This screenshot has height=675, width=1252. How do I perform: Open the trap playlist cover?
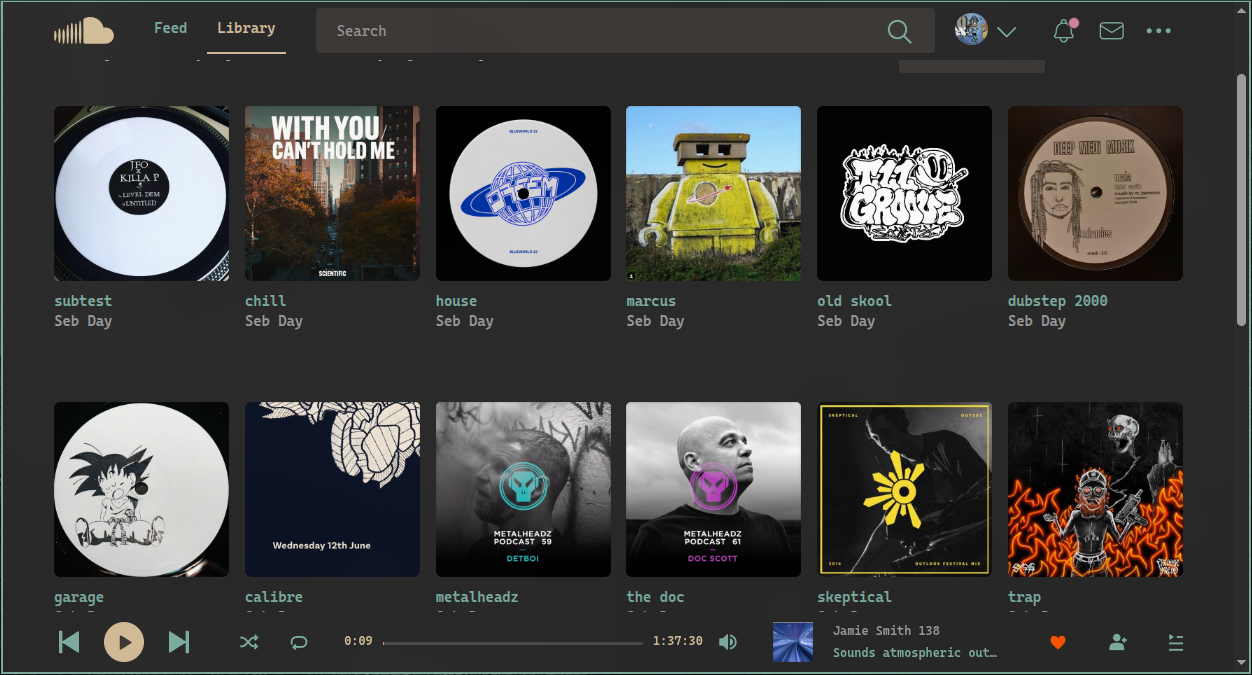point(1095,490)
